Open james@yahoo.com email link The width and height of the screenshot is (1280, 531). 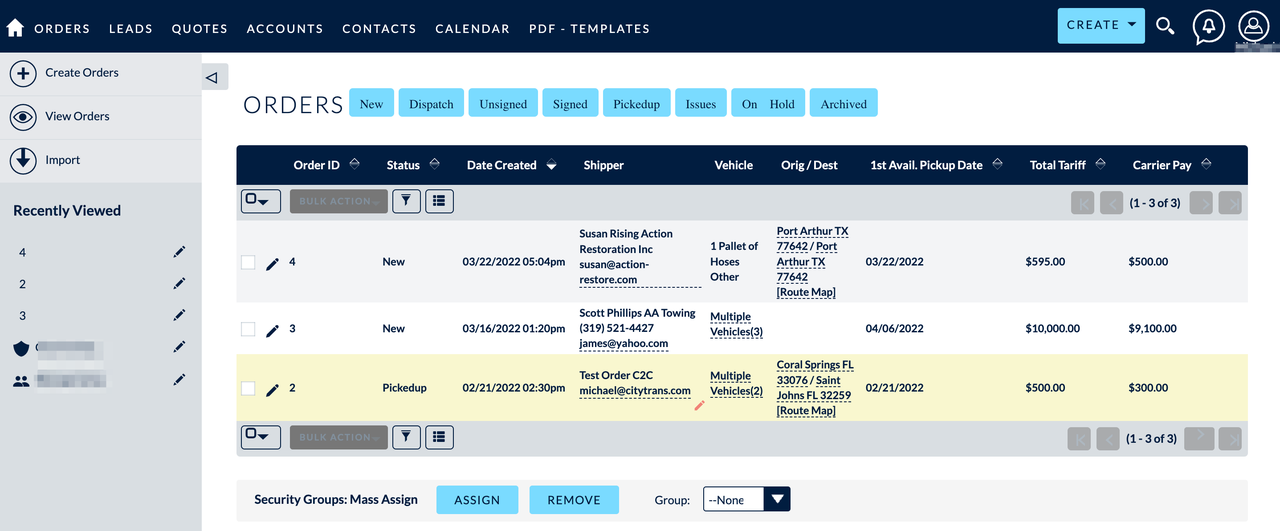624,343
